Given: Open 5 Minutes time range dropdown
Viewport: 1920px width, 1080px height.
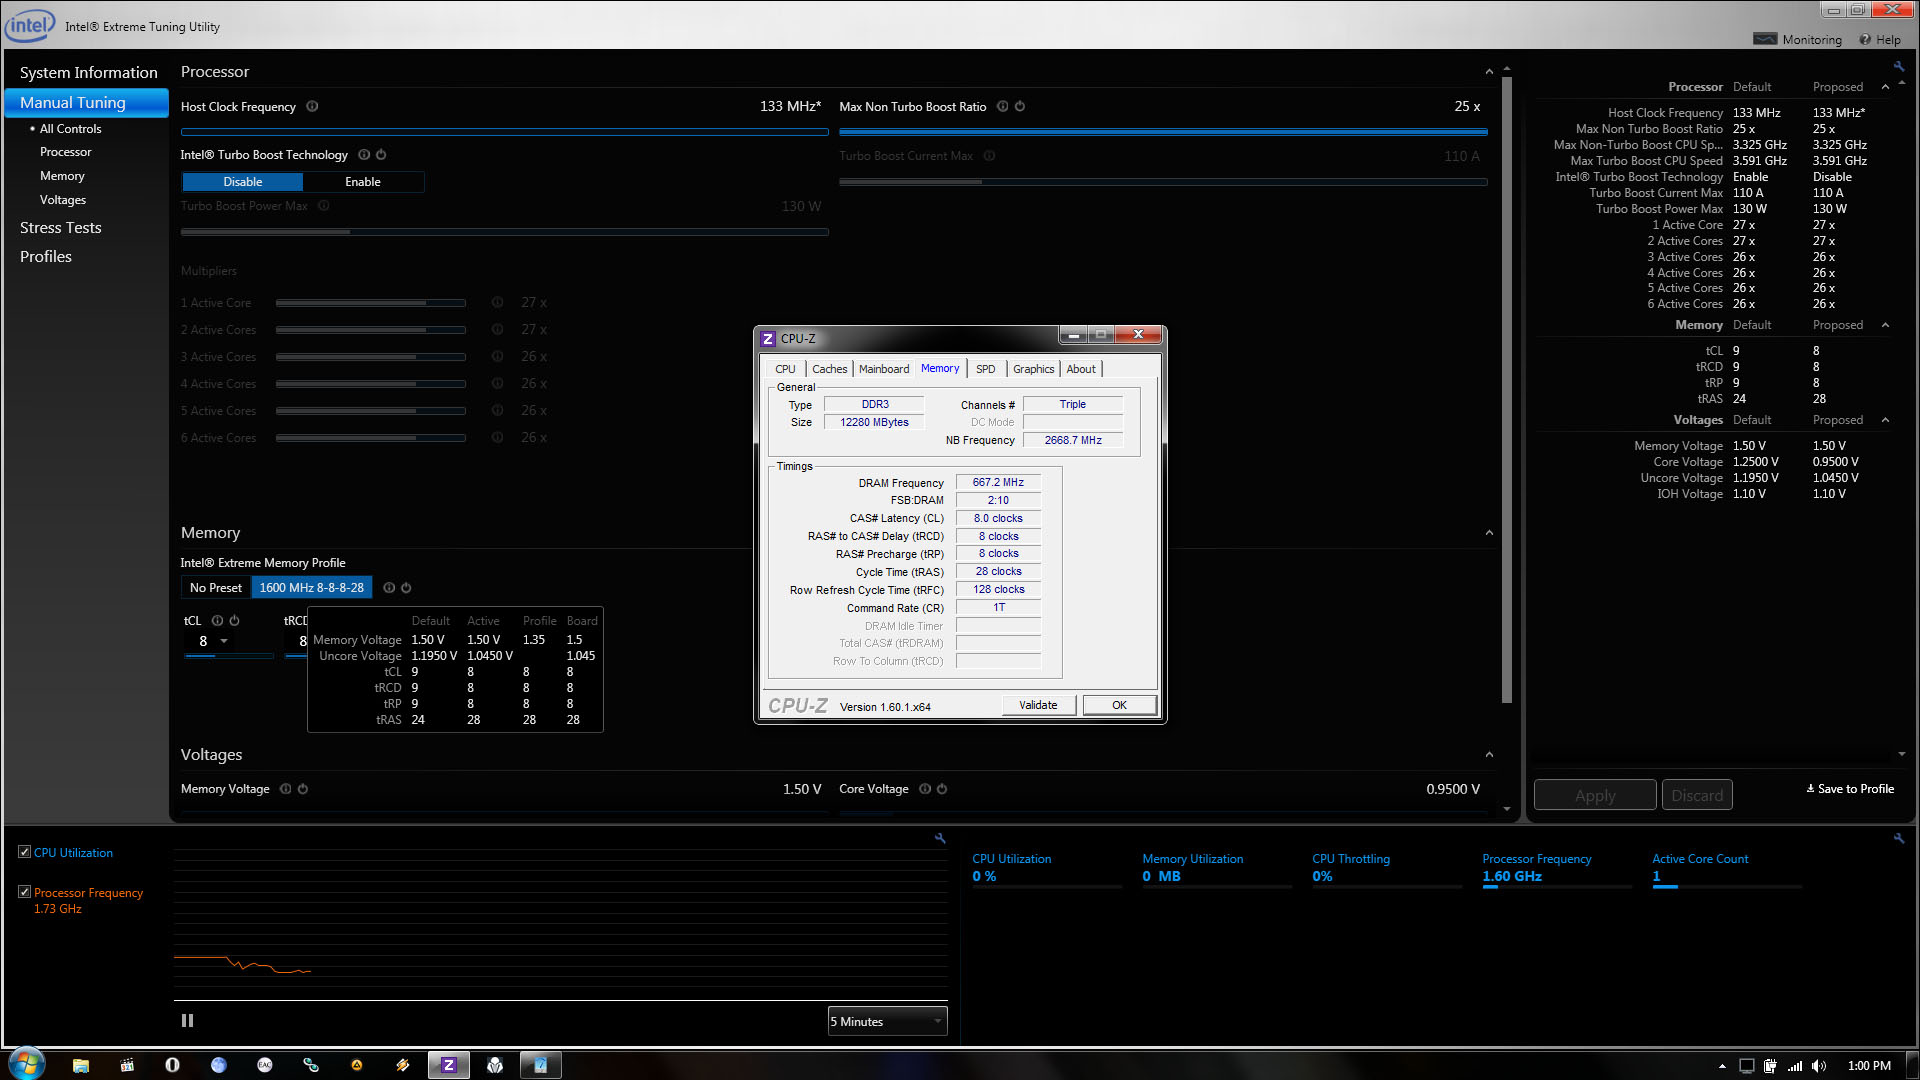Looking at the screenshot, I should [x=887, y=1021].
